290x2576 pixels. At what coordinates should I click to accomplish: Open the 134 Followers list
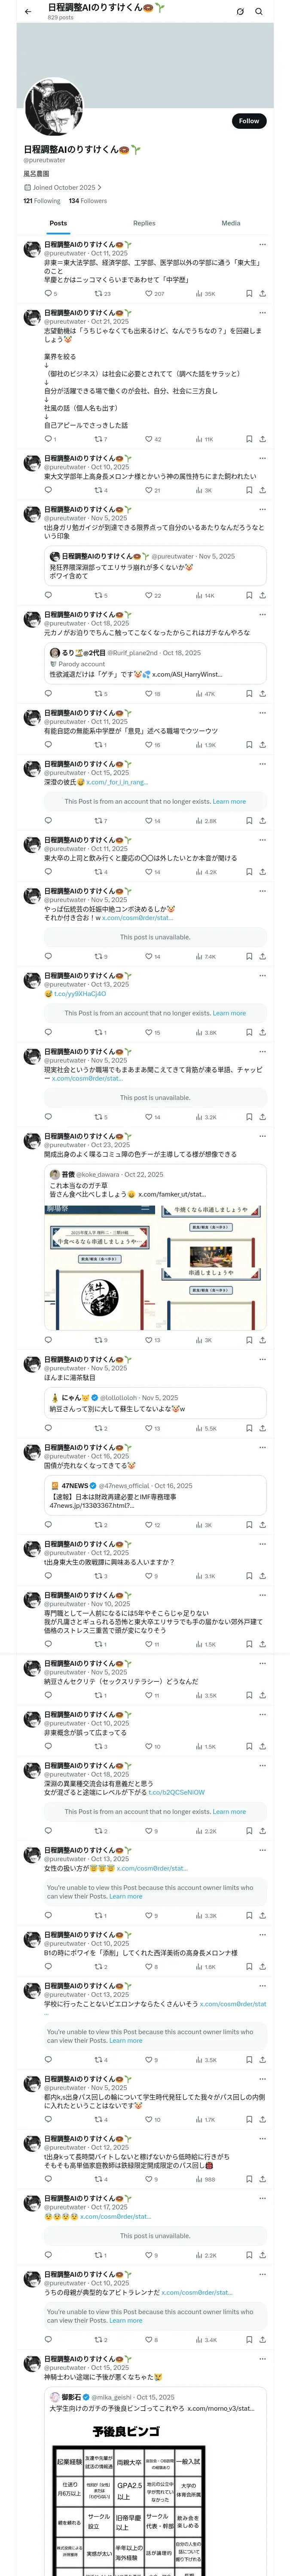88,201
